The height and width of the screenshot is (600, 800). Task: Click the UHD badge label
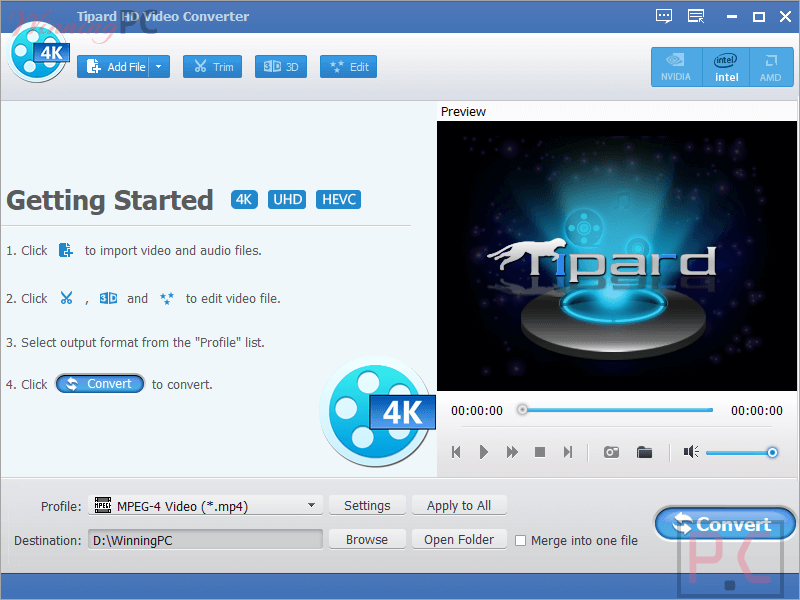[x=287, y=199]
